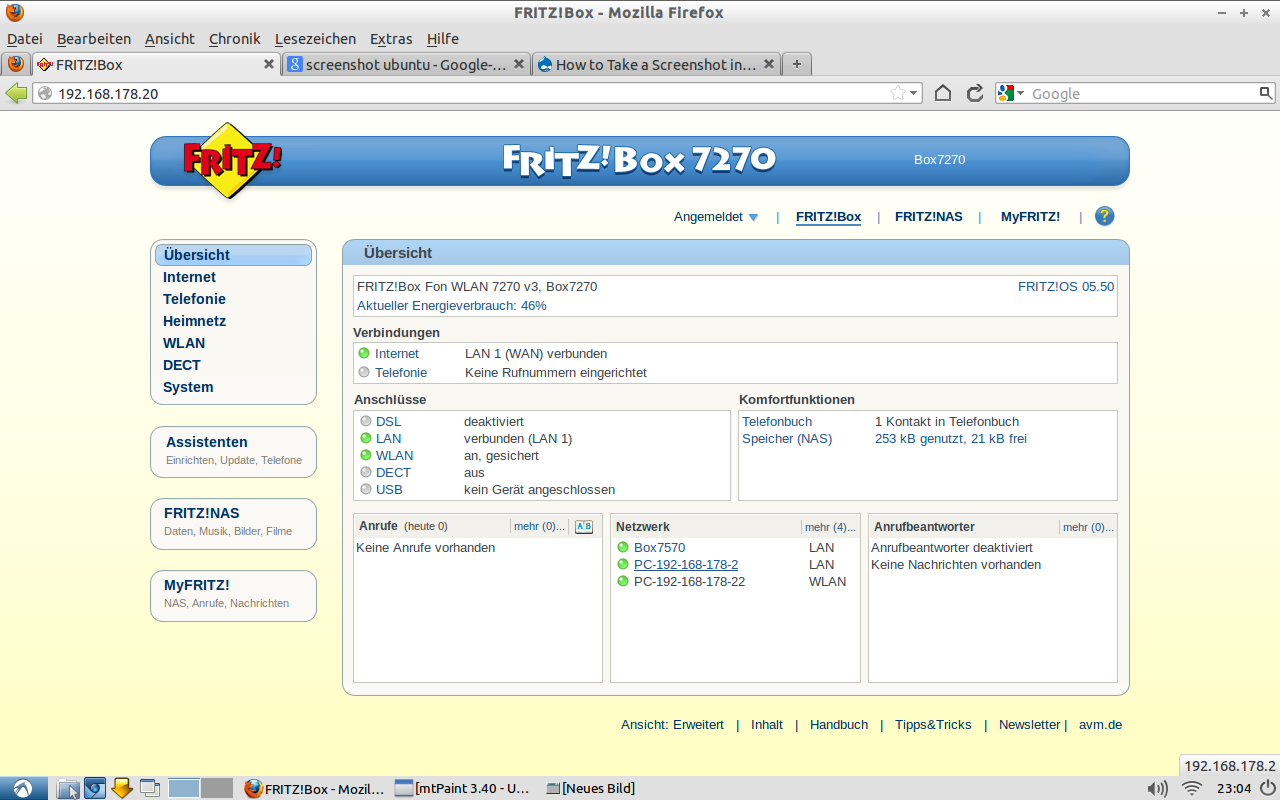Open the Box7570 network device

point(660,548)
